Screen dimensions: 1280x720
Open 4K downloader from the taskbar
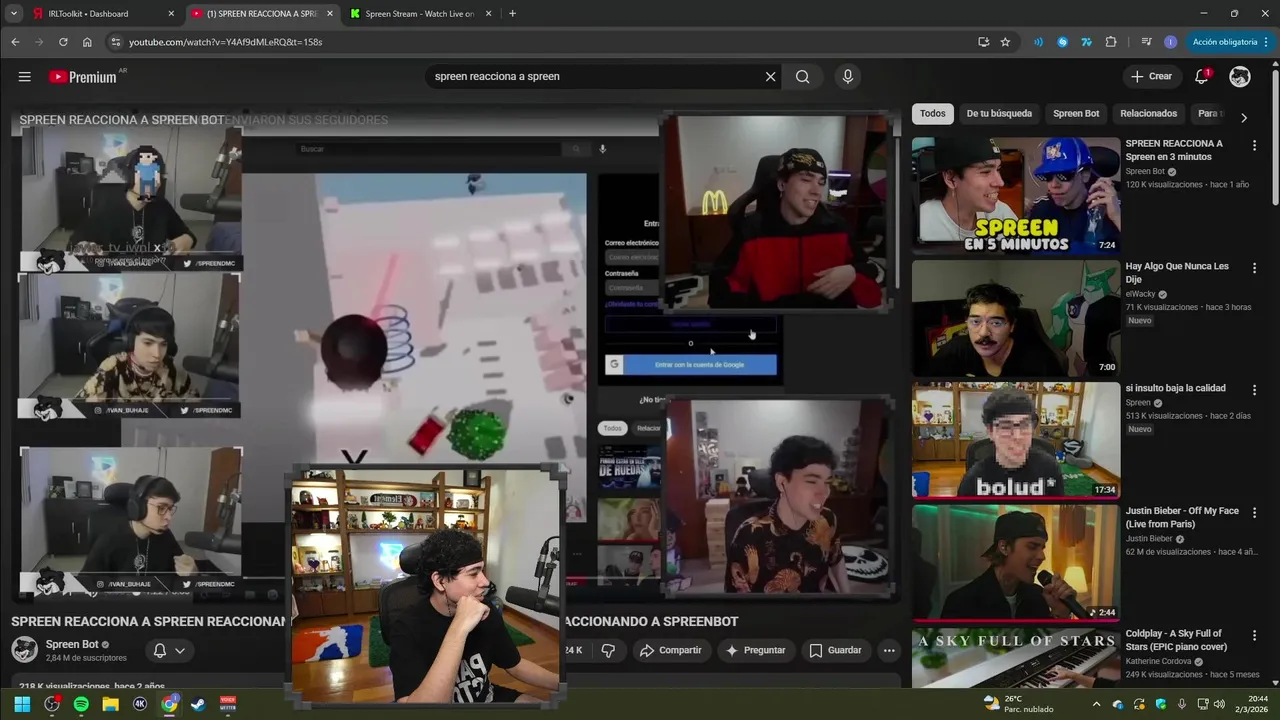140,704
